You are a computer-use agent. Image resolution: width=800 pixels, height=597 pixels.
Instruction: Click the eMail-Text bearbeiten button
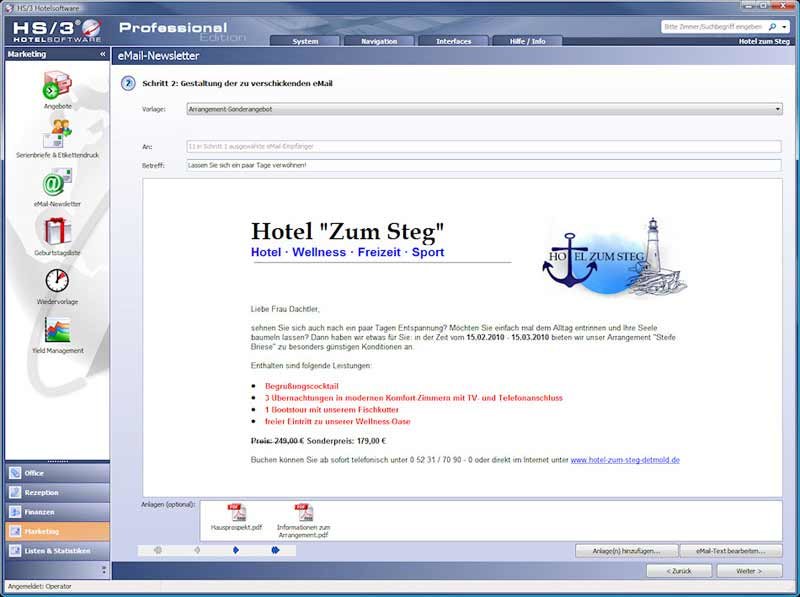pos(731,551)
